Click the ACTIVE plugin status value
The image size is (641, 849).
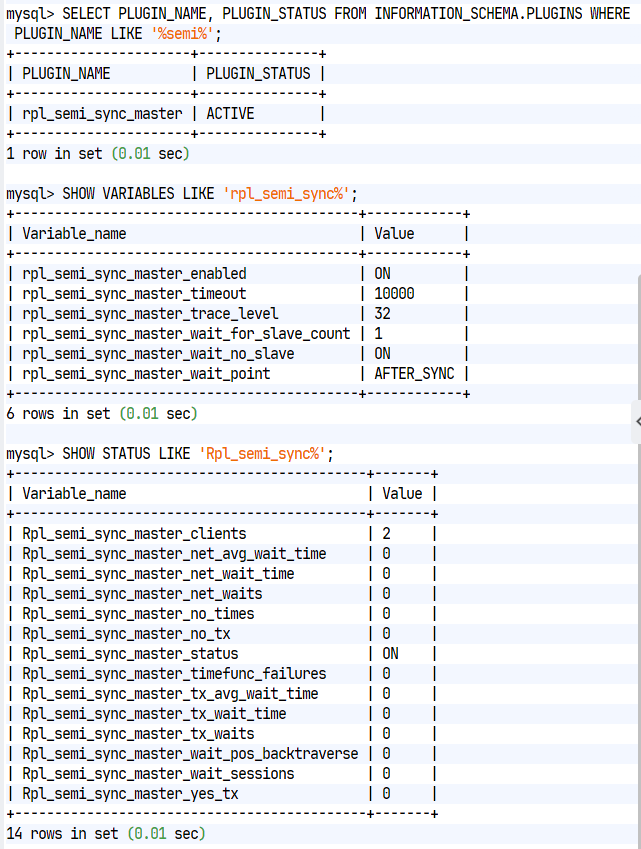click(230, 114)
